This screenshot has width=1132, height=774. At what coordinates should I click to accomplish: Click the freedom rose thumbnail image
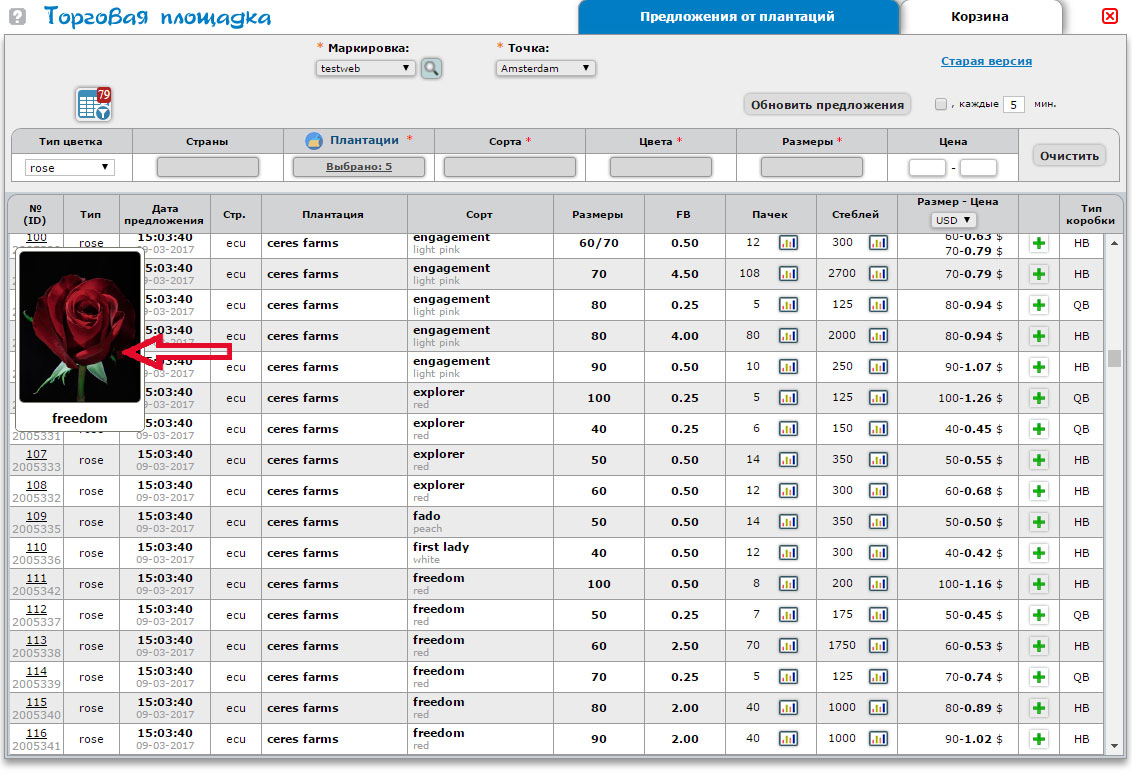[80, 327]
